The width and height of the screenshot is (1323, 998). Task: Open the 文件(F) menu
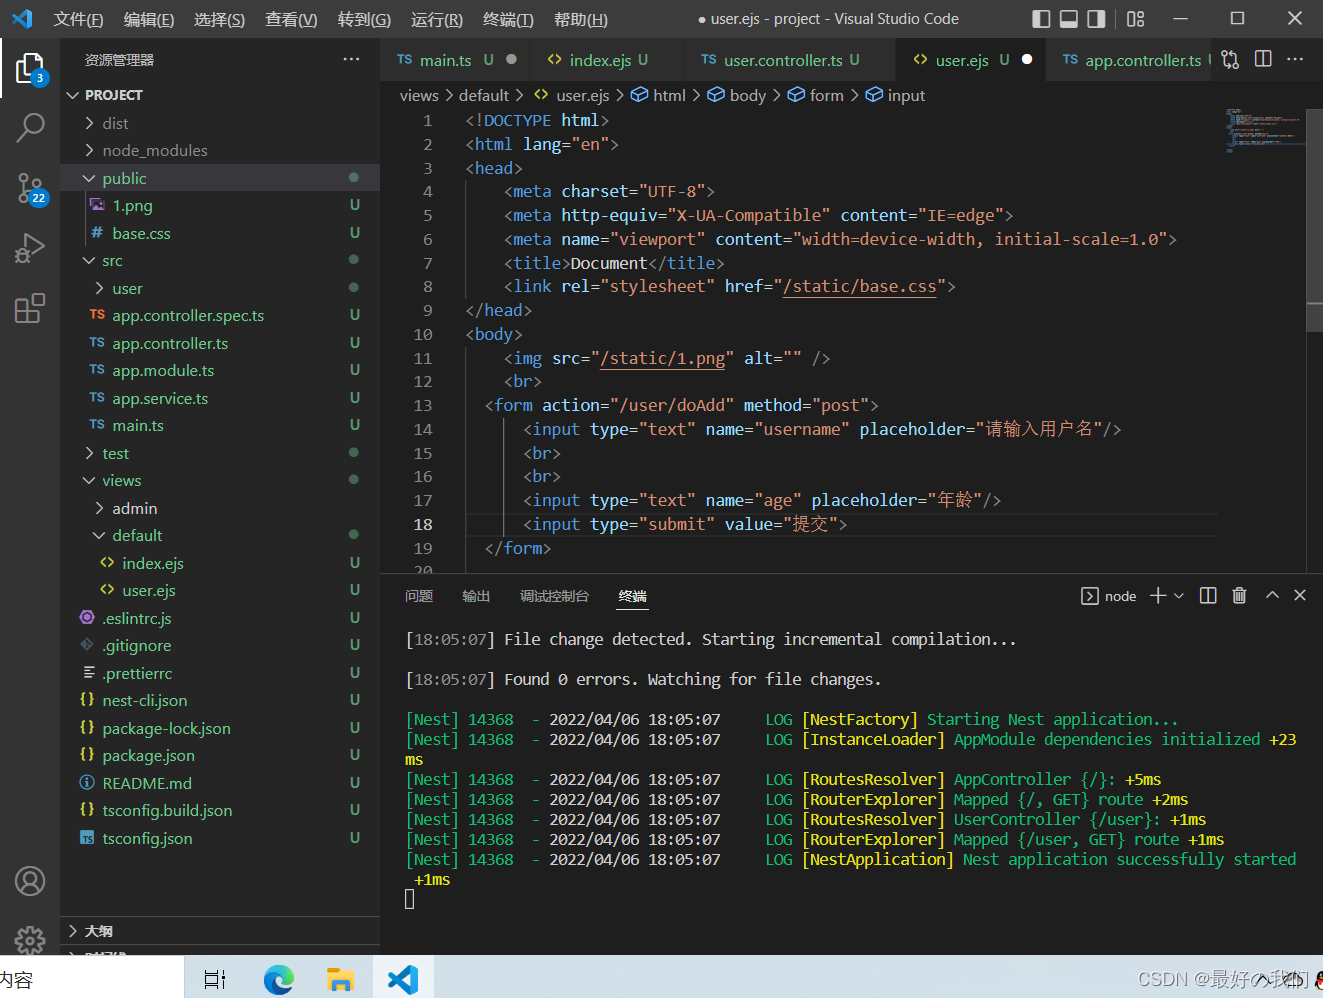[78, 19]
